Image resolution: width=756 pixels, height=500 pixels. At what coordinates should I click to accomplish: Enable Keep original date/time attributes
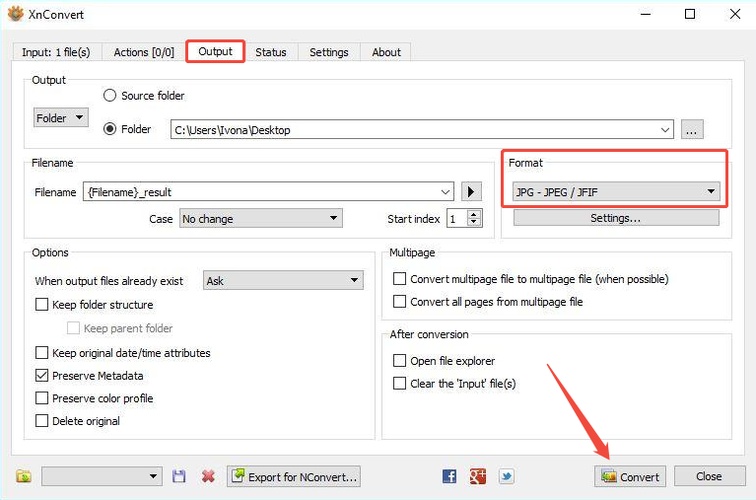click(42, 352)
